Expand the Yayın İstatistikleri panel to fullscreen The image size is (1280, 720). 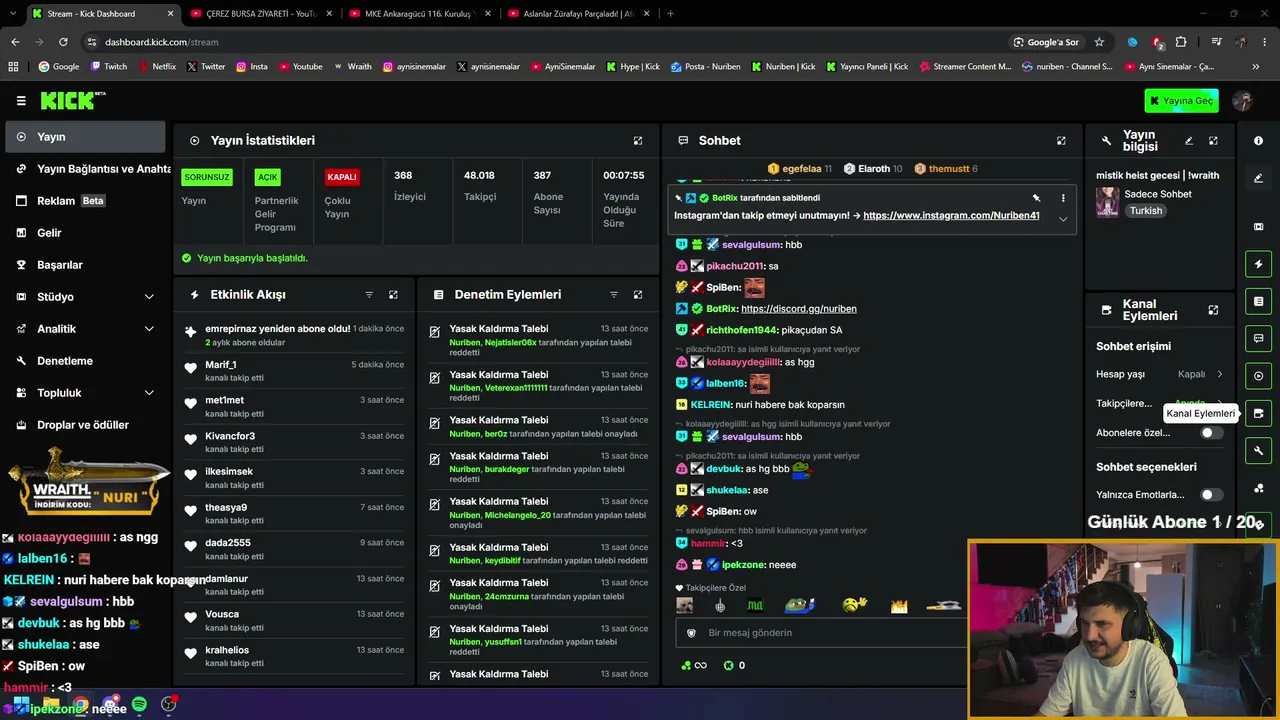(638, 141)
